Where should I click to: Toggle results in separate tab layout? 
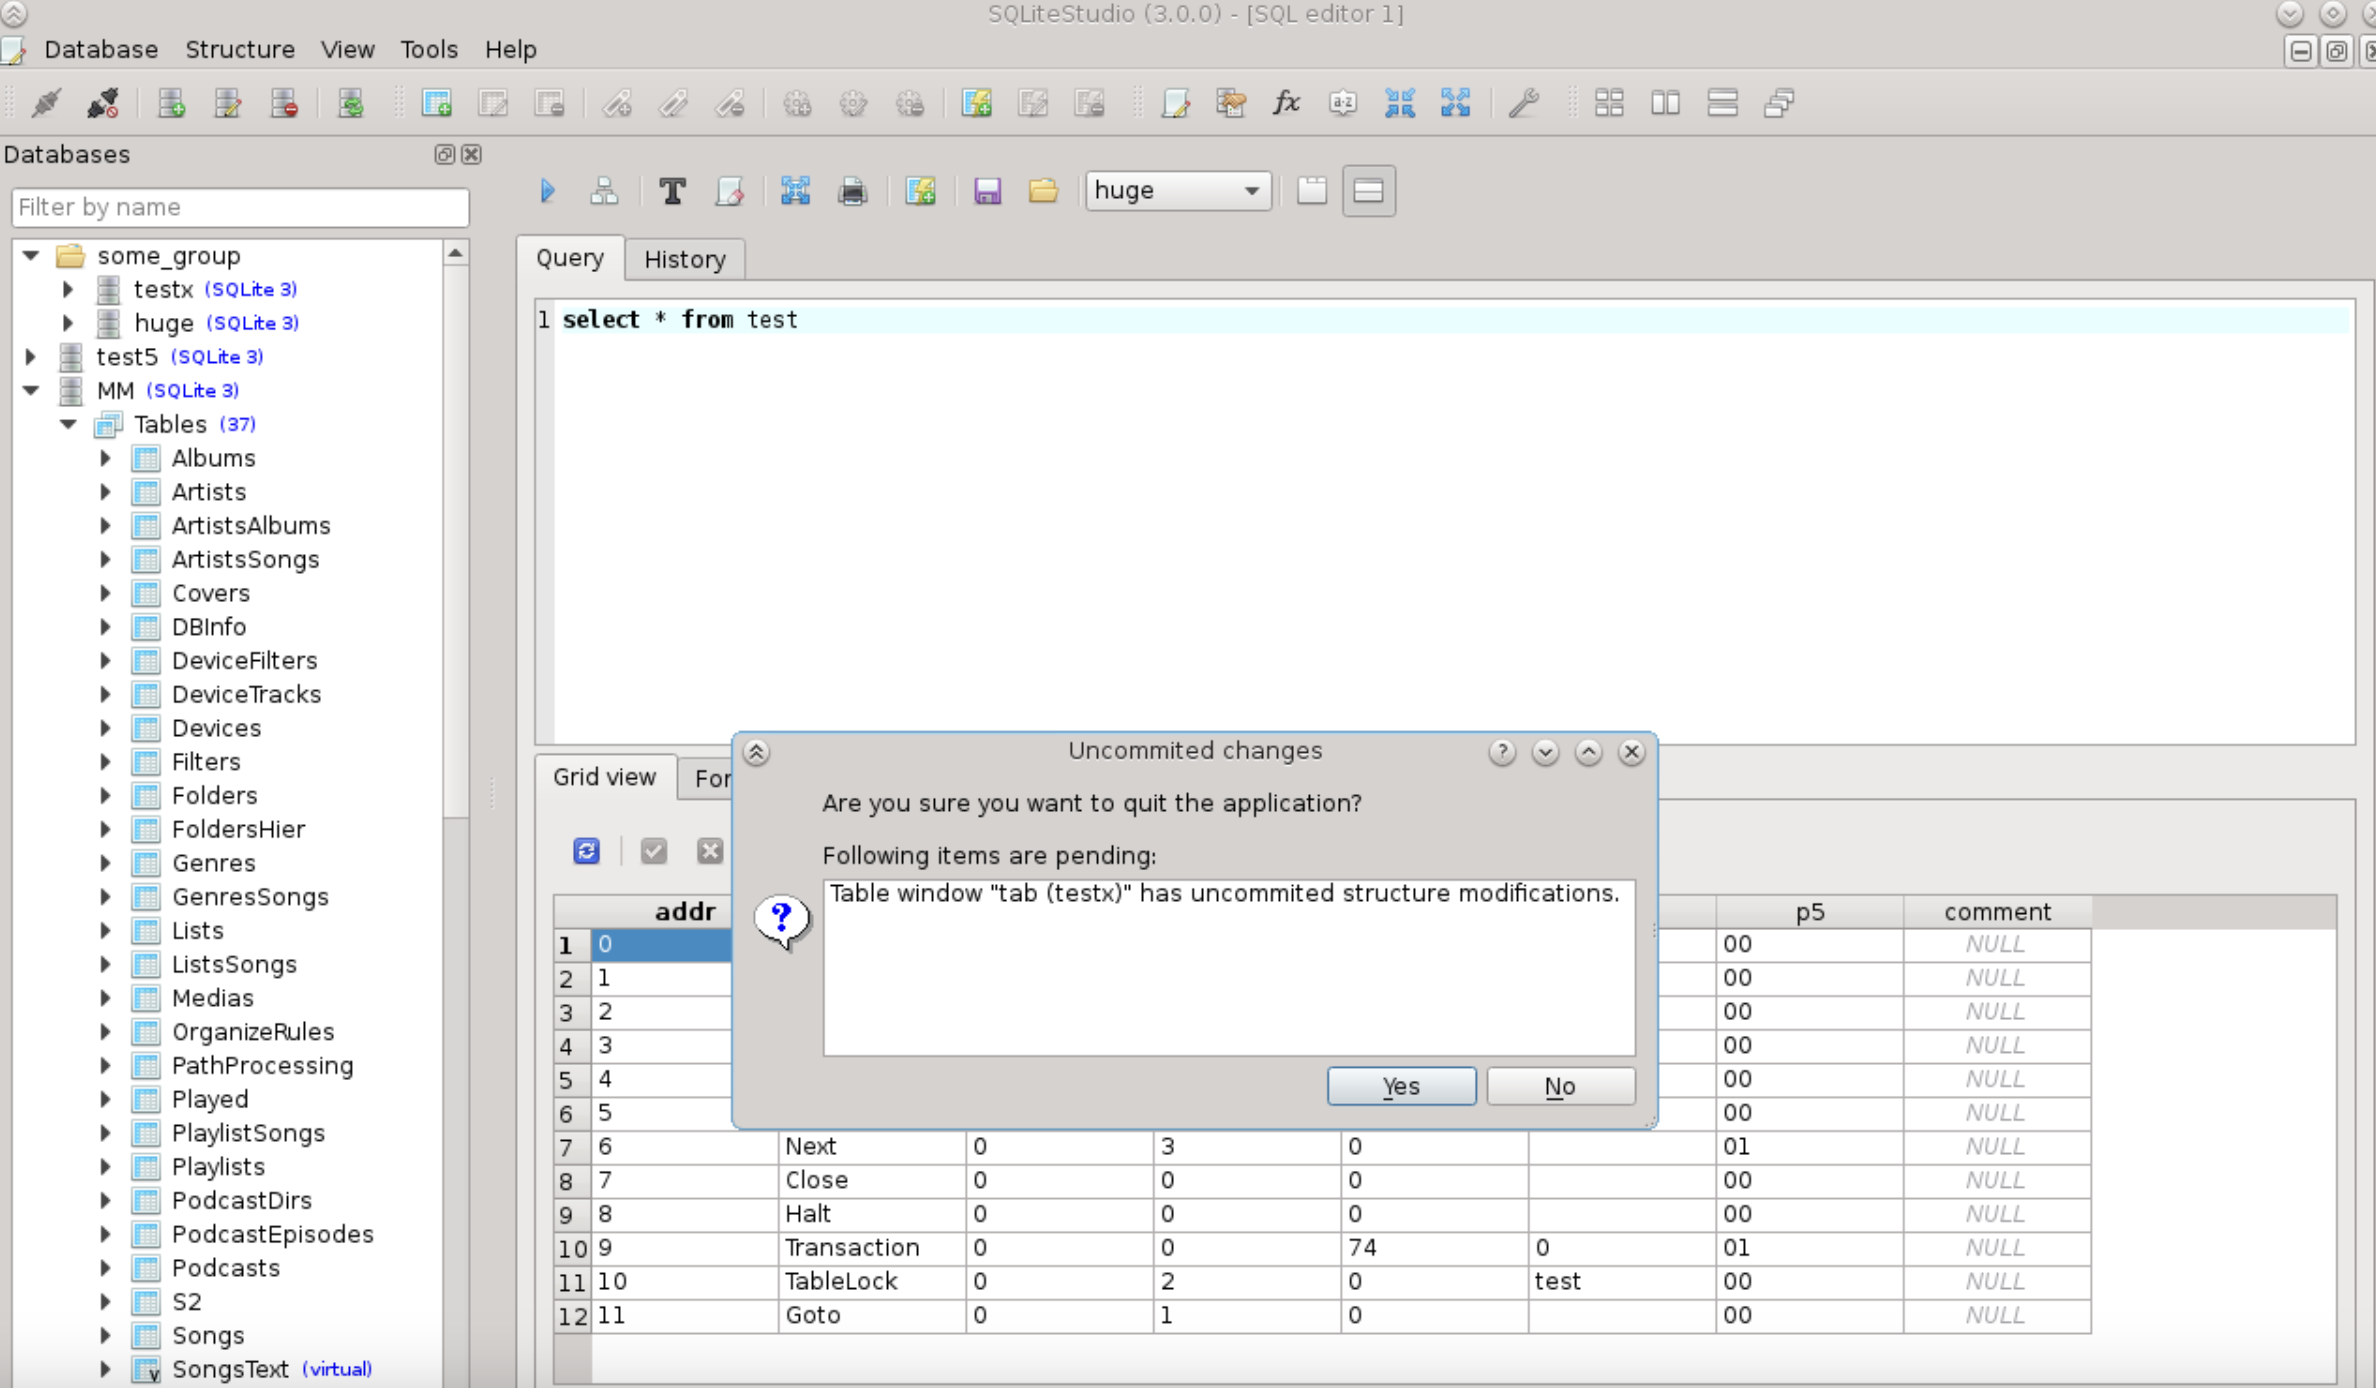(1312, 190)
